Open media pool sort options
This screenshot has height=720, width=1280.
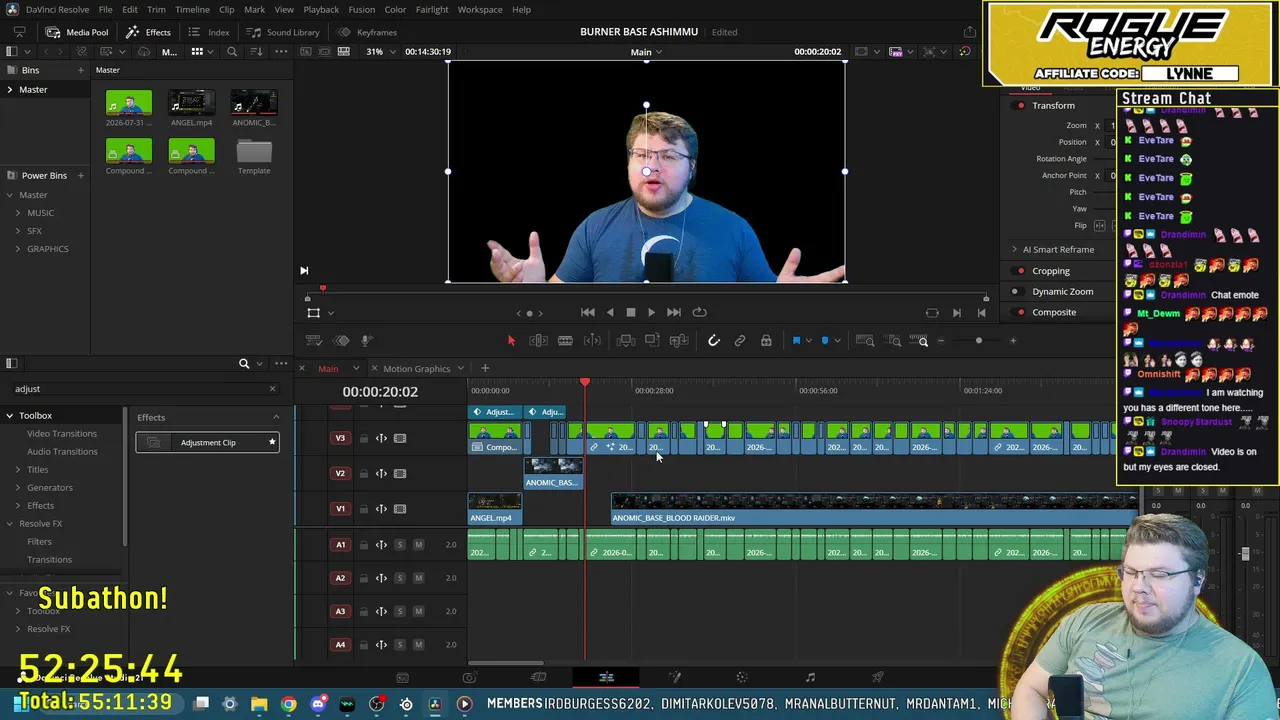point(258,52)
